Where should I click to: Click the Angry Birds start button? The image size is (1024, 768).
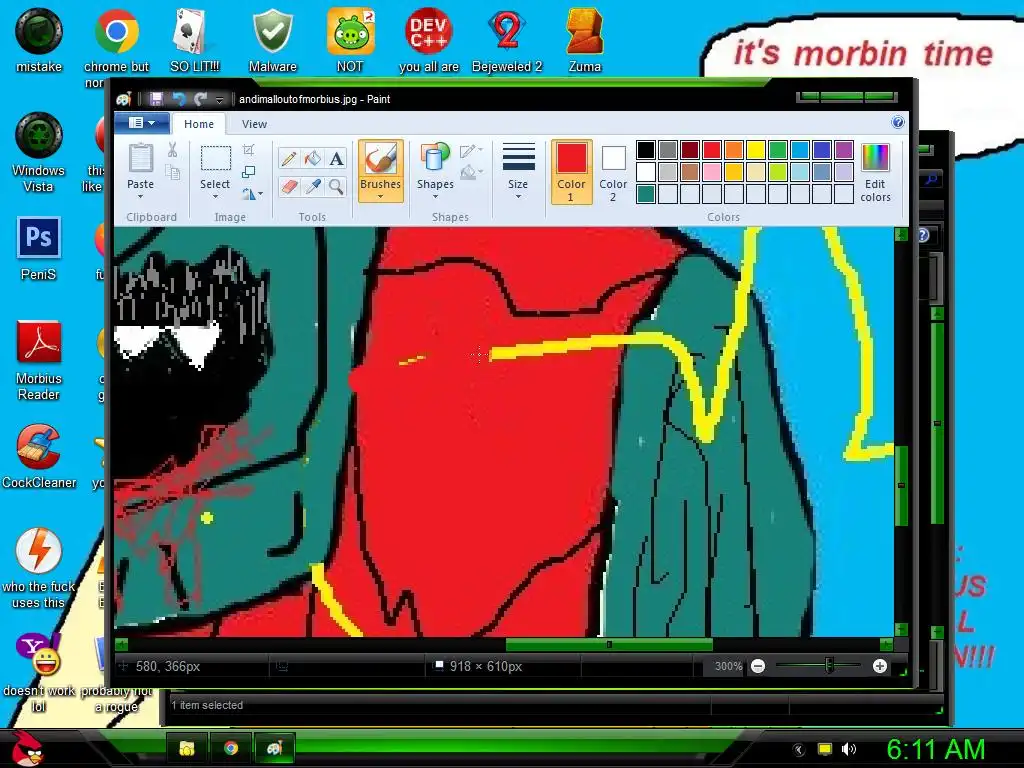(28, 748)
